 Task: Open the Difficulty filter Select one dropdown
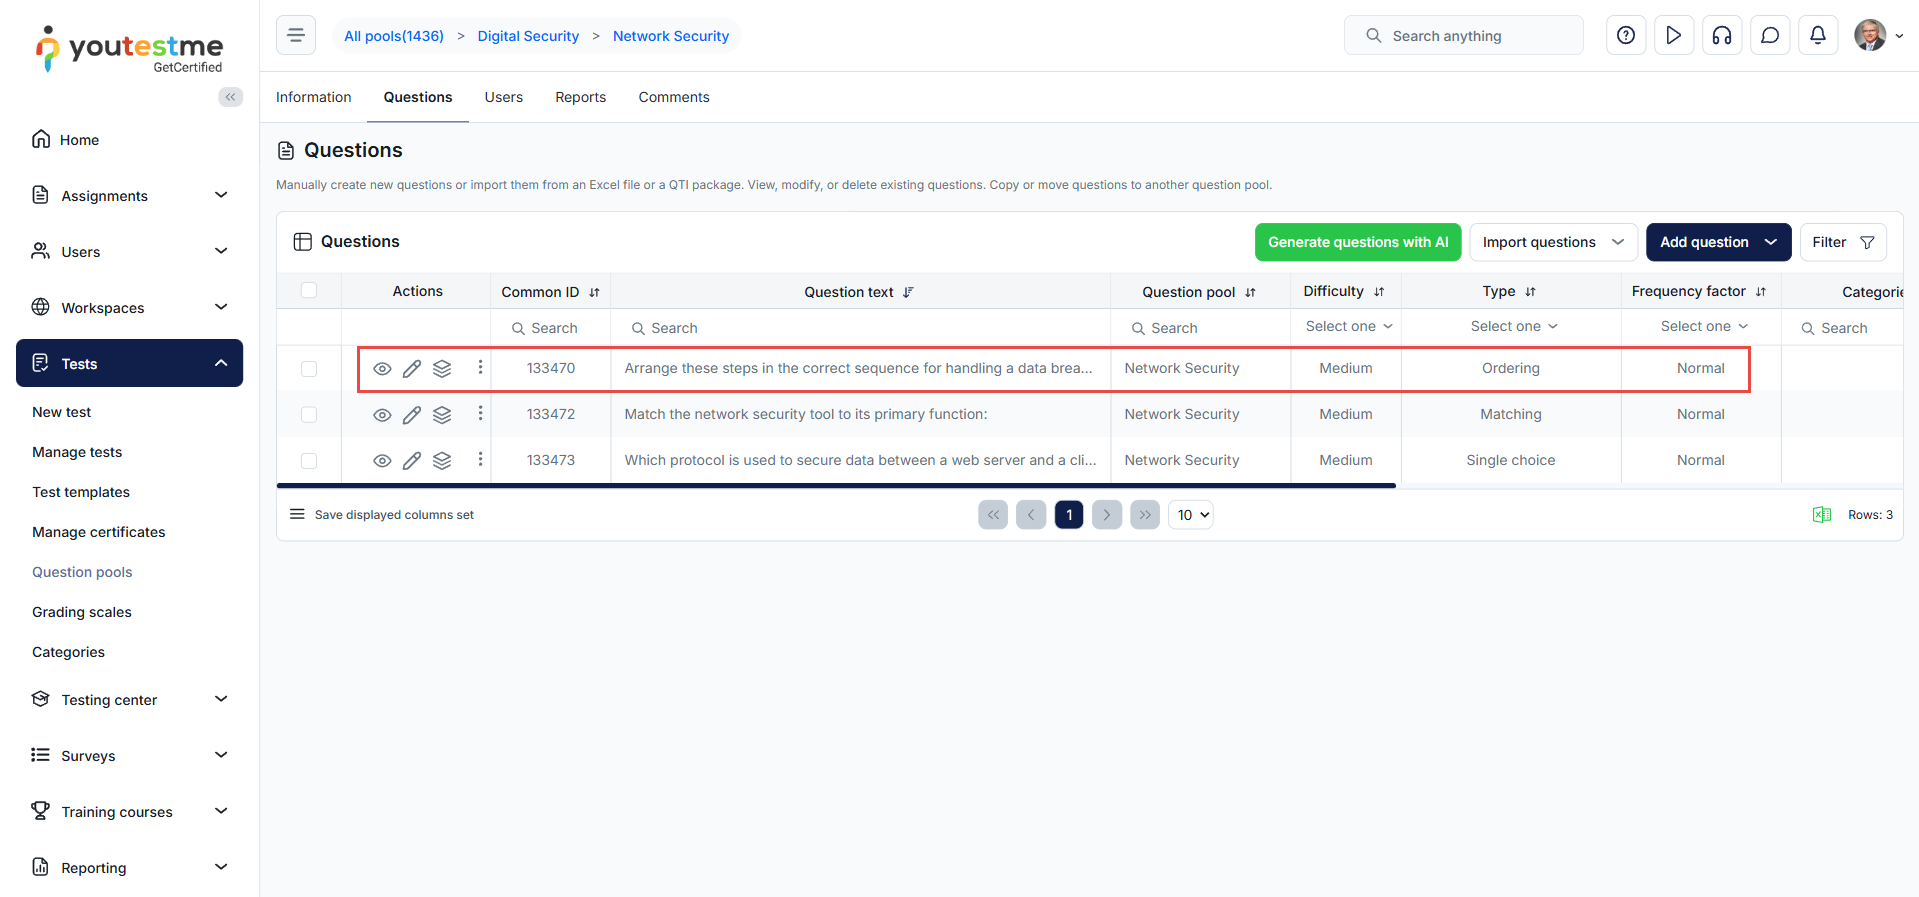(x=1347, y=327)
